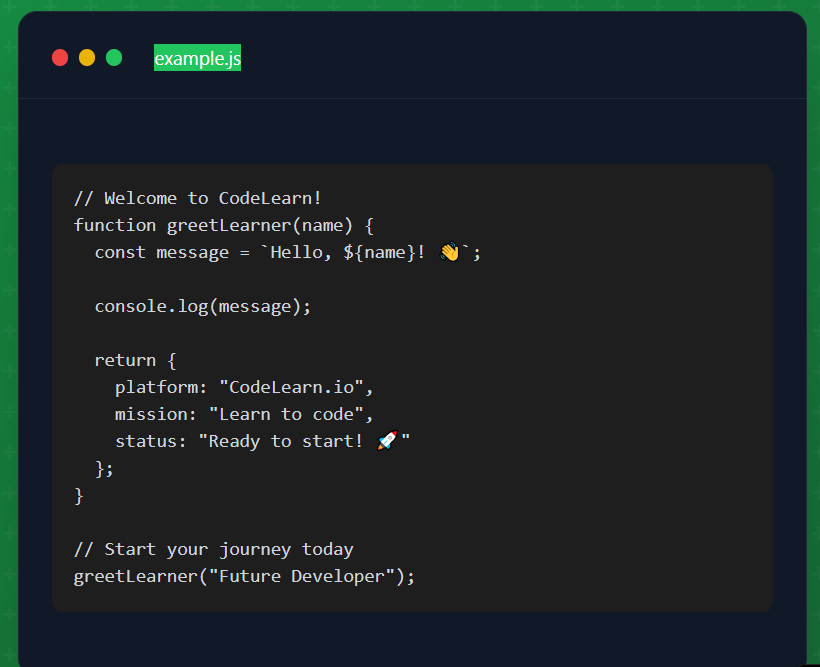Click the rocket emoji in status
This screenshot has height=667, width=820.
387,441
